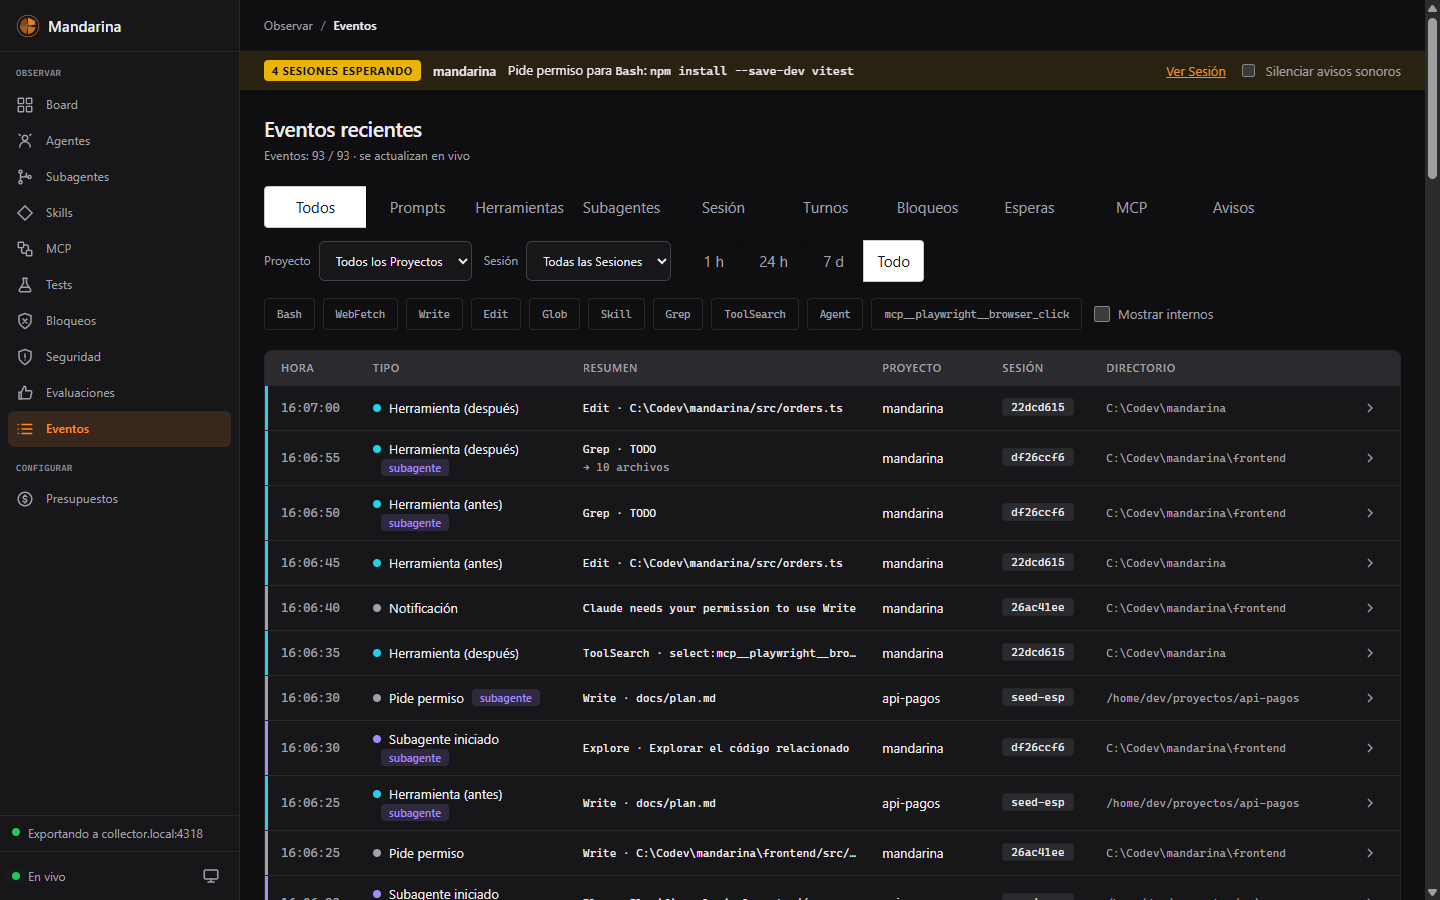Open Board via its grid icon

point(25,105)
